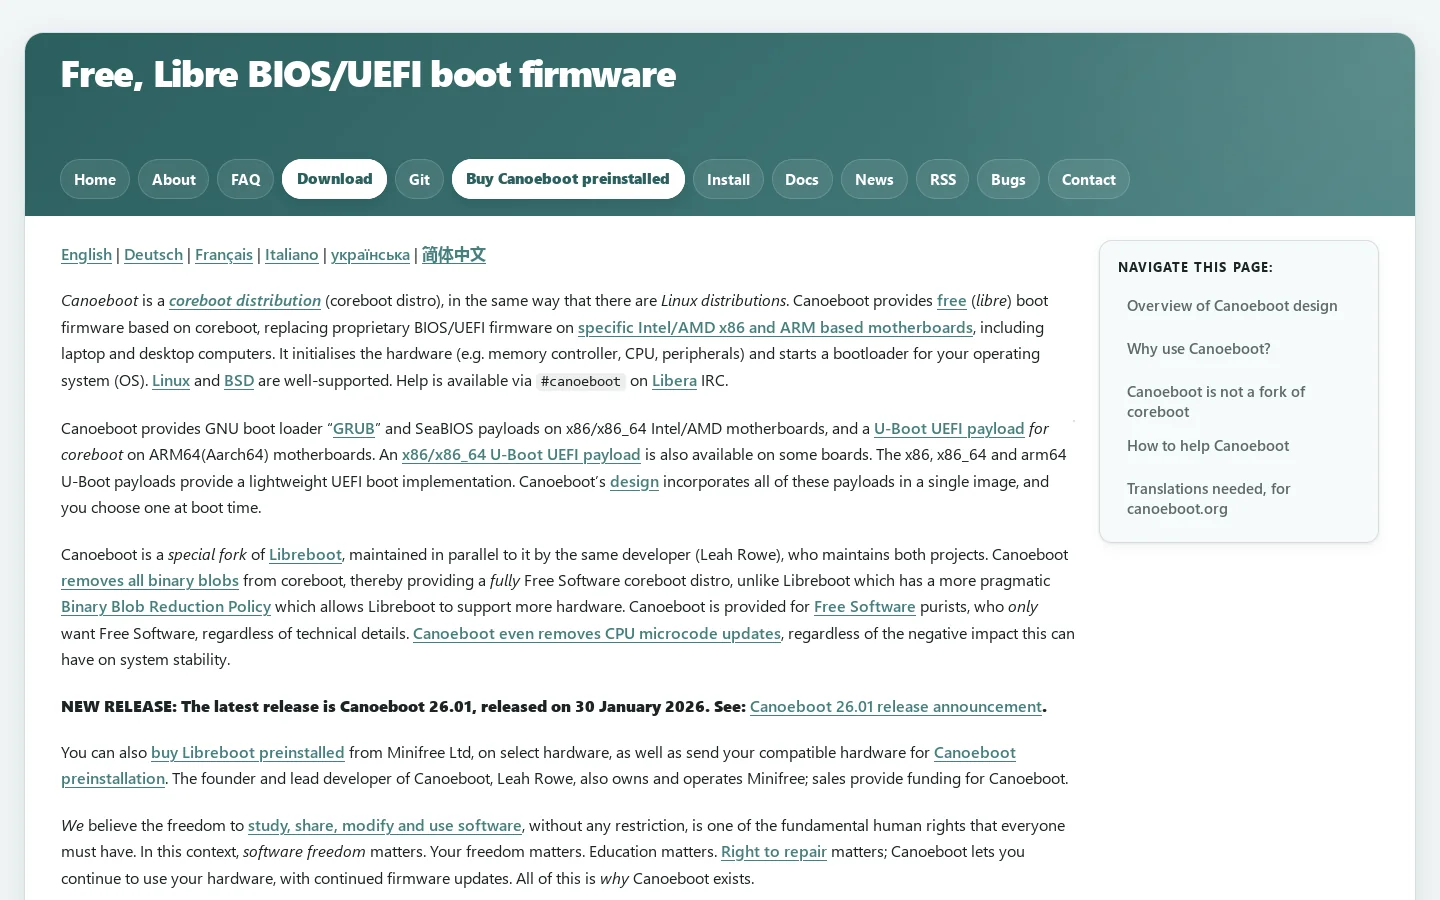
Task: Open the Libera IRC link
Action: 674,381
